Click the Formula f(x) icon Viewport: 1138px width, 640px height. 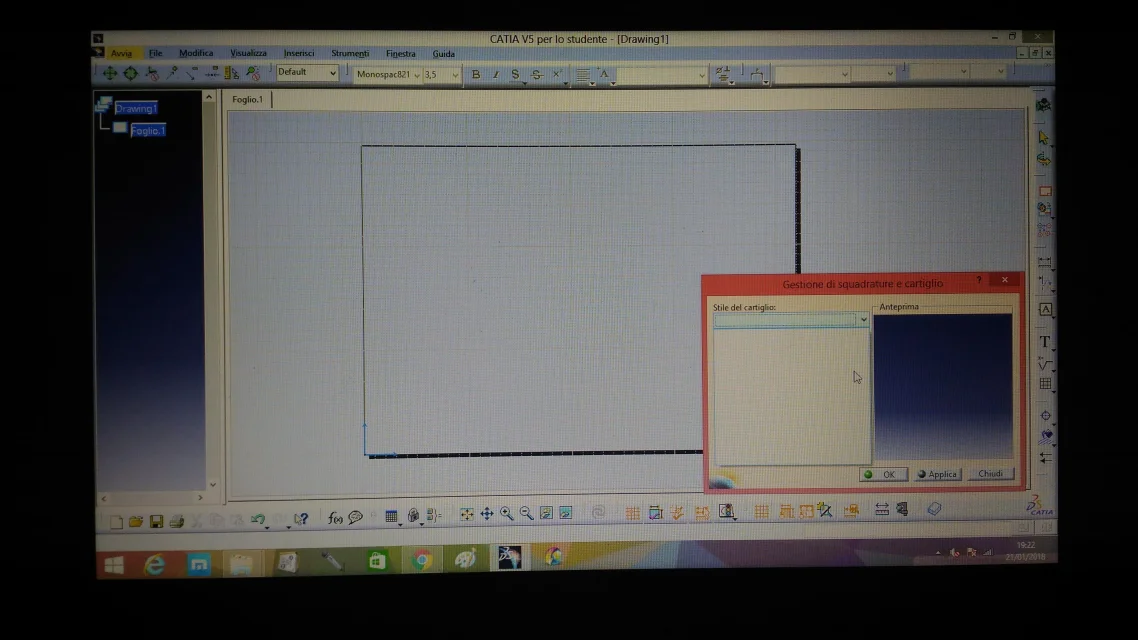pos(335,517)
